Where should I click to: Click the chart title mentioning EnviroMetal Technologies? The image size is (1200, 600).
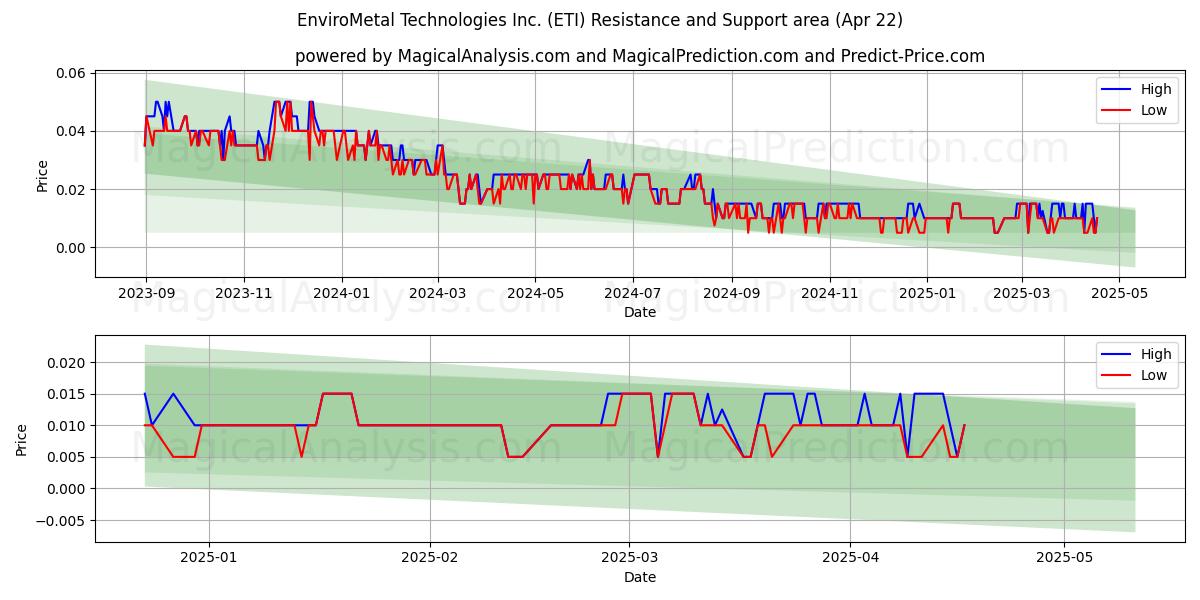point(600,20)
